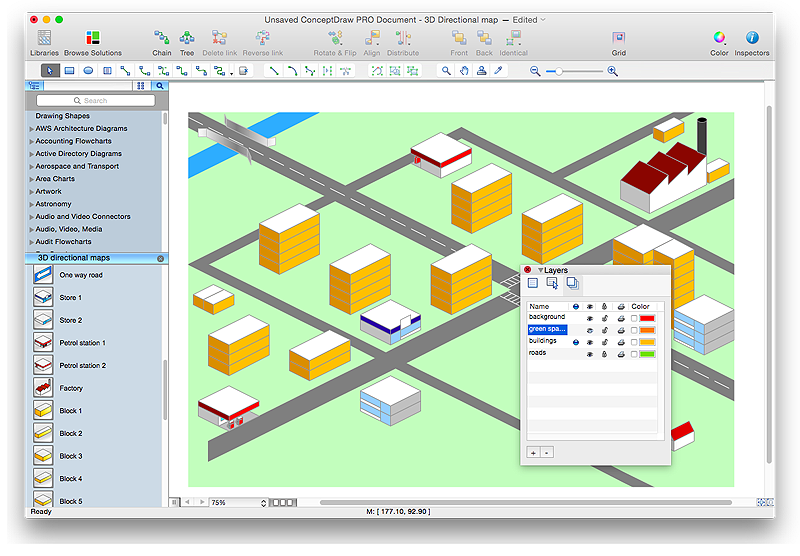Viewport: 800px width, 556px height.
Task: Check the color checkbox for background layer
Action: [634, 318]
